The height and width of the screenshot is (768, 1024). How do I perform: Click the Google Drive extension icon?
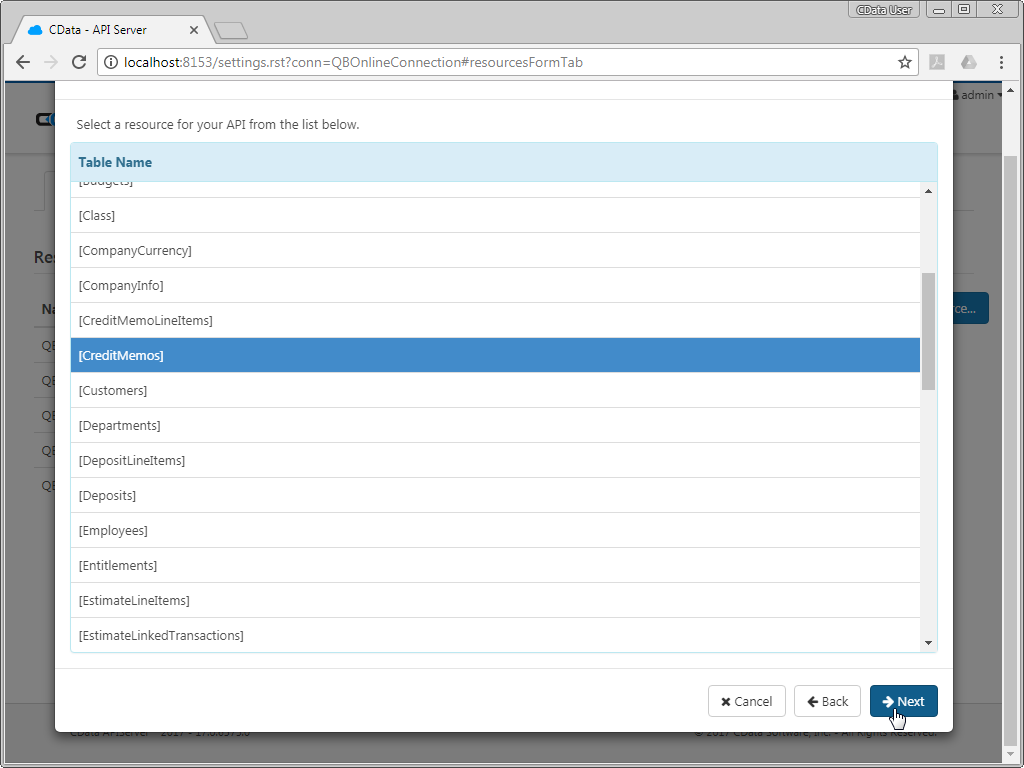point(968,62)
